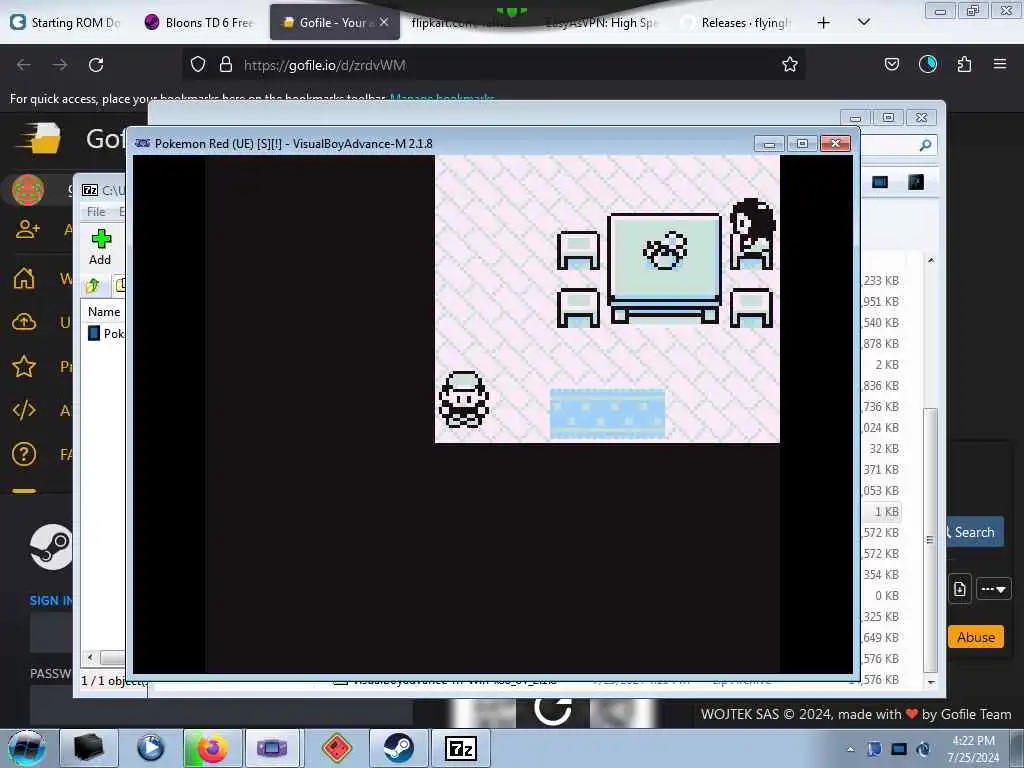Close the Gofile browser tab
This screenshot has width=1024, height=768.
[384, 22]
